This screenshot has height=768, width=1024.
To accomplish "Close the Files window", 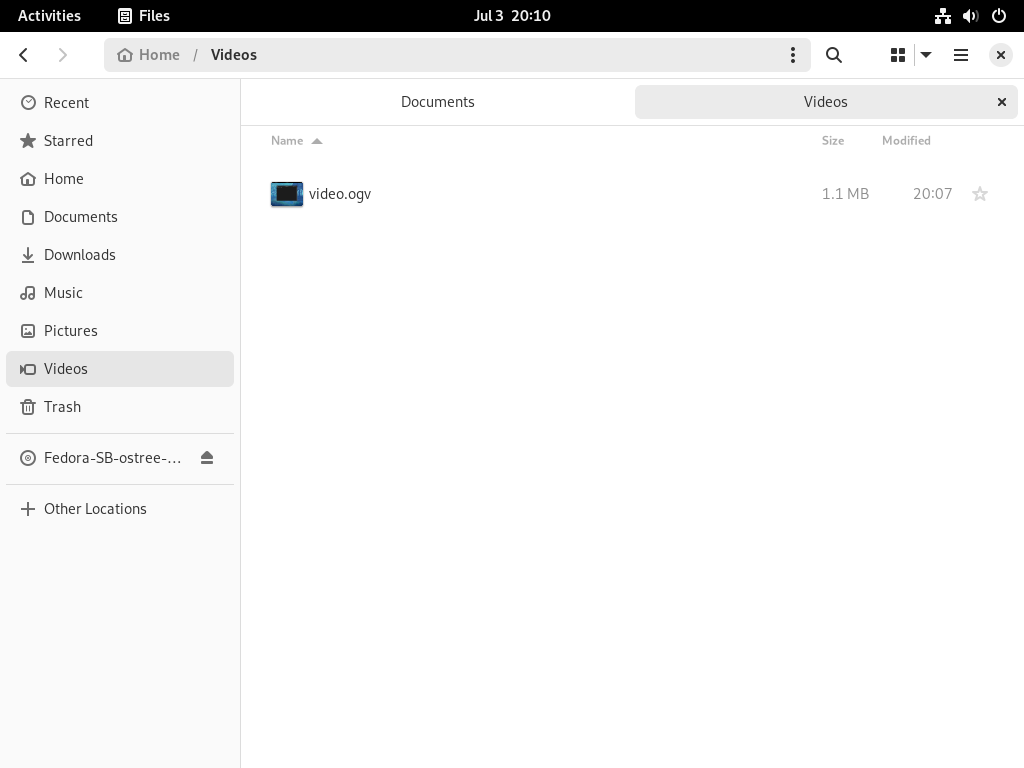I will click(x=1000, y=55).
